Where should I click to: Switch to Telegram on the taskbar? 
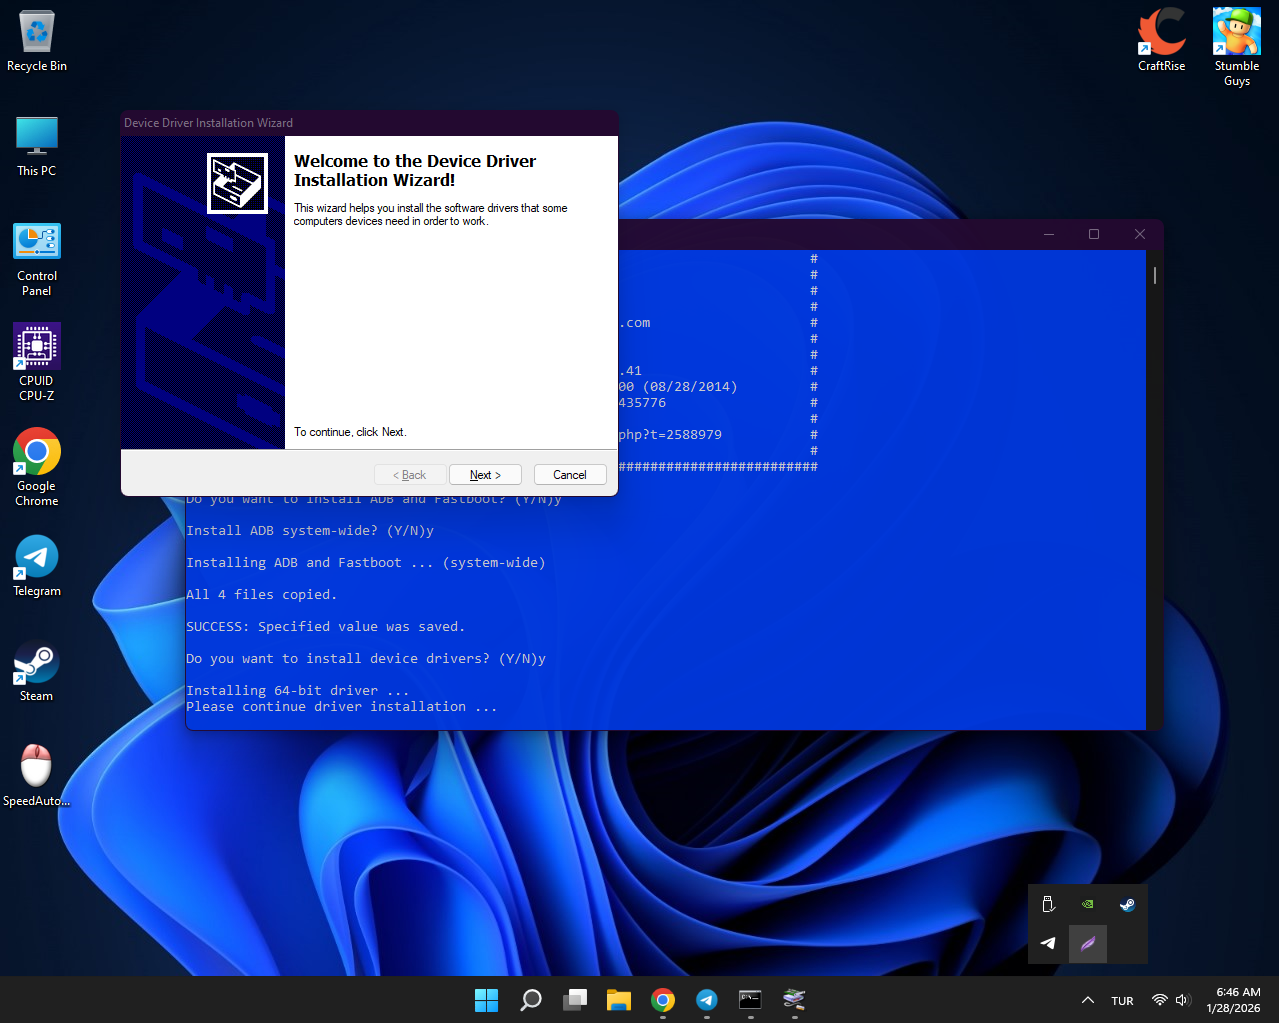click(707, 1000)
